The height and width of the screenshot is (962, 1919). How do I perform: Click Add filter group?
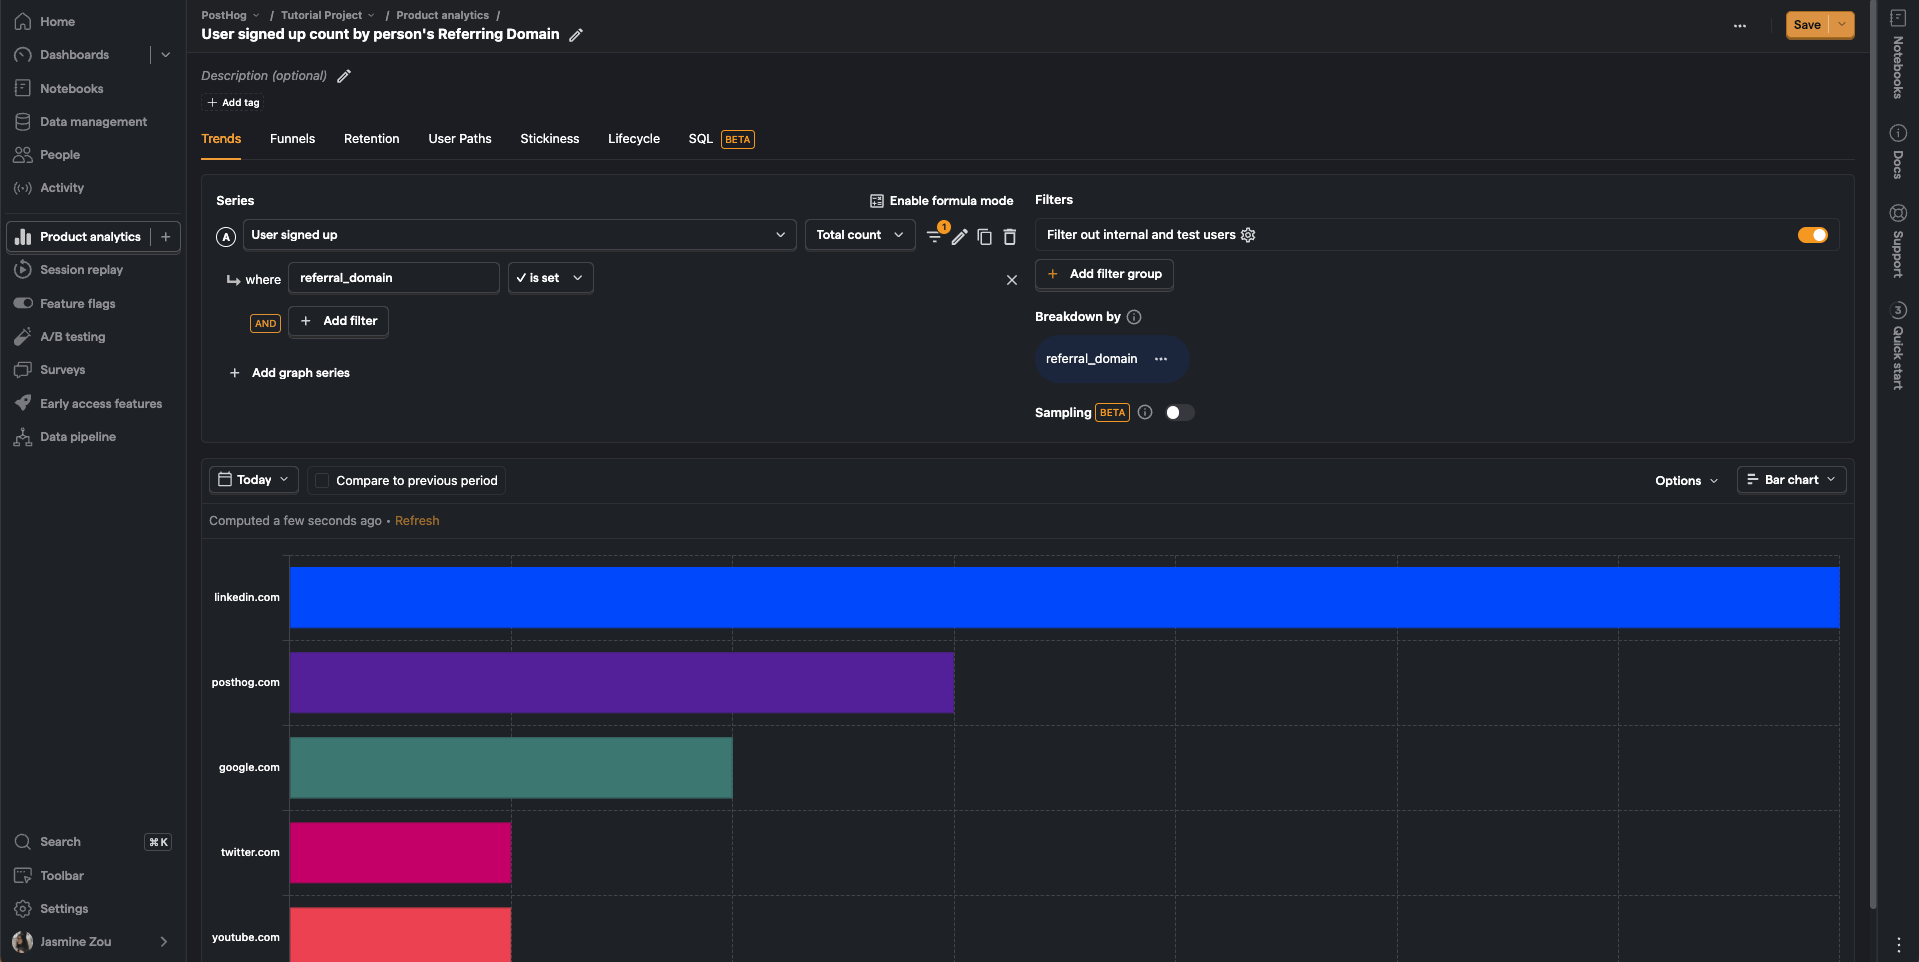point(1105,274)
